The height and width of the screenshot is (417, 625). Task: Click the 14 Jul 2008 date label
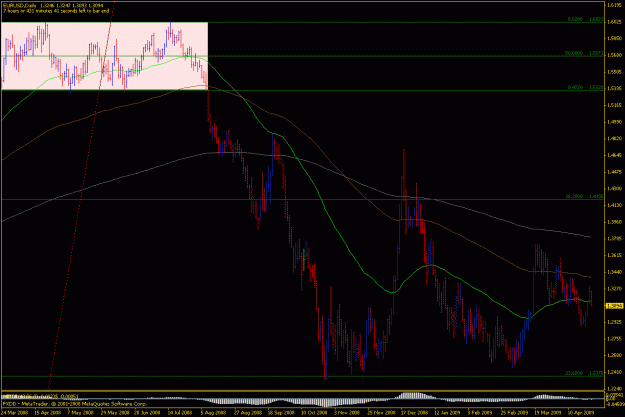tap(180, 413)
